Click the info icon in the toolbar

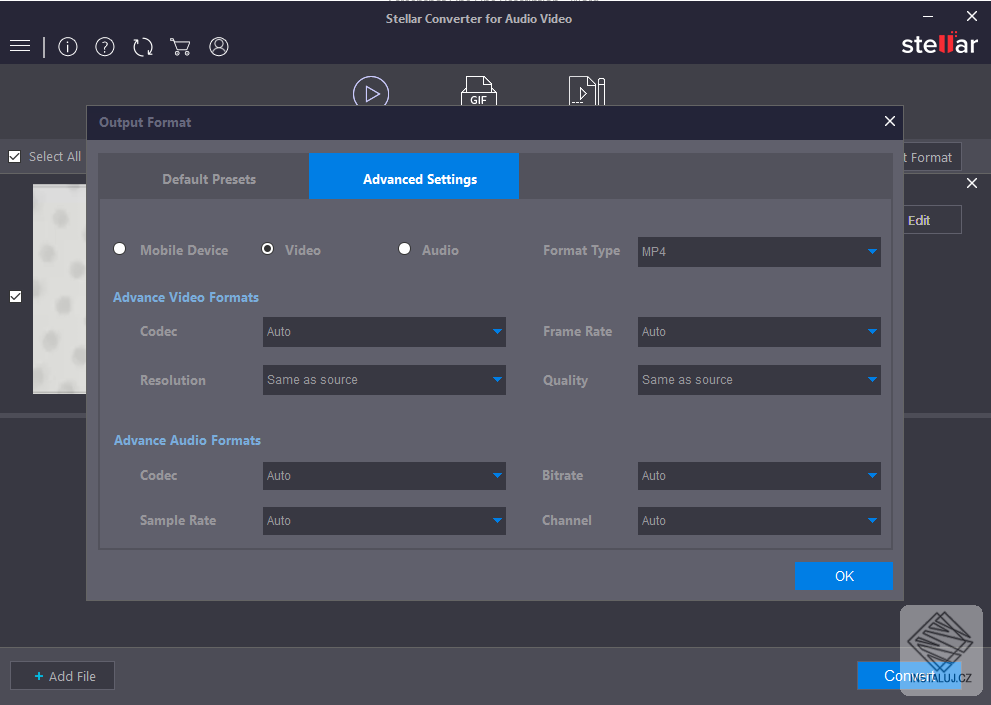(x=68, y=47)
